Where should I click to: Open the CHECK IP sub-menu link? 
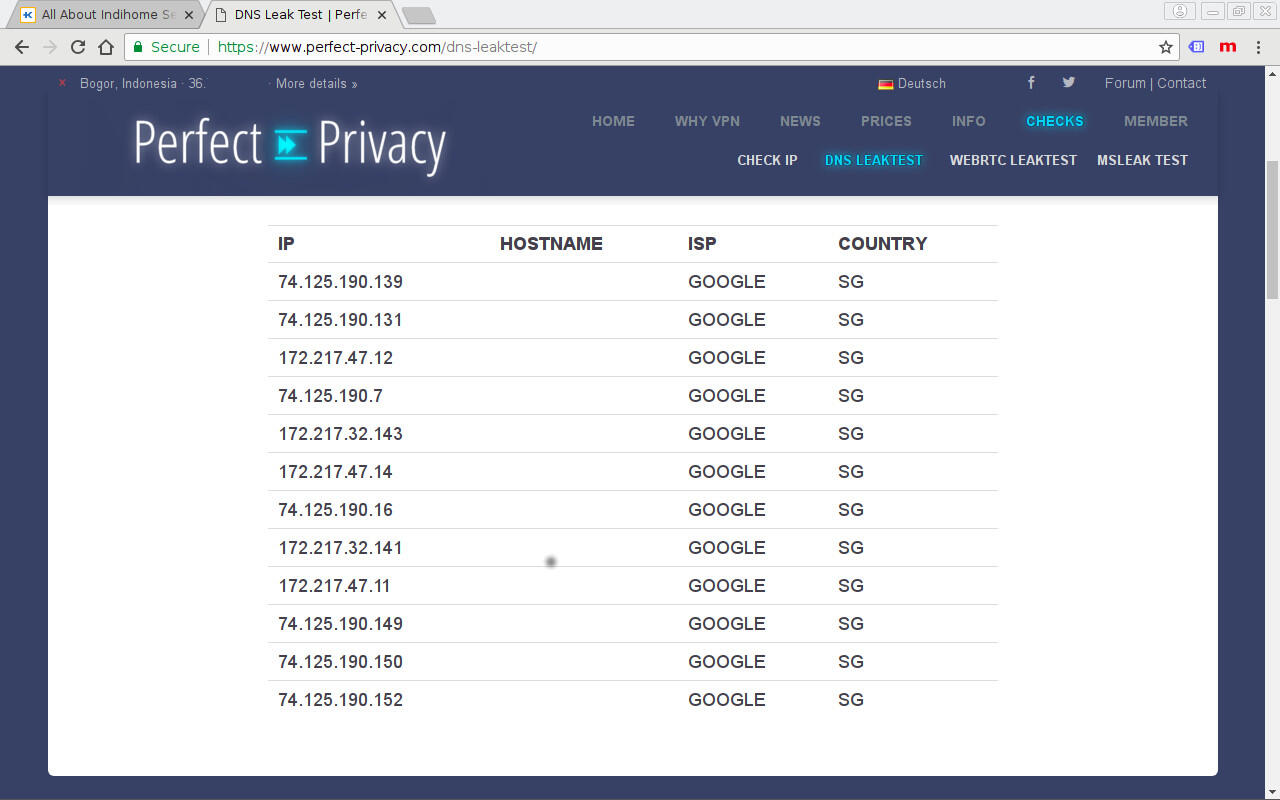767,160
